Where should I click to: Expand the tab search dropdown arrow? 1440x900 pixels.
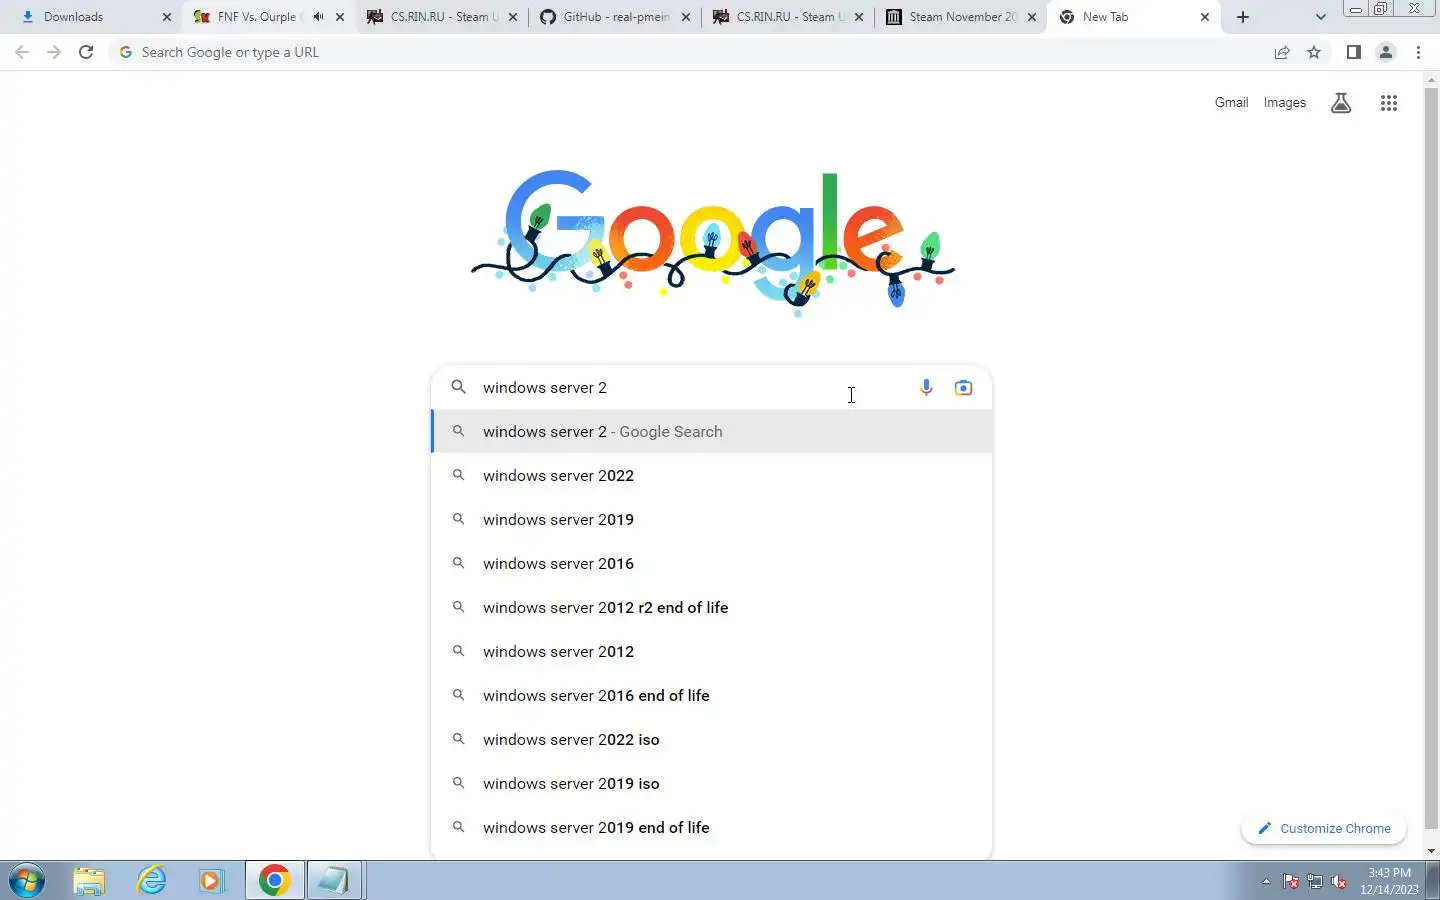pyautogui.click(x=1320, y=17)
